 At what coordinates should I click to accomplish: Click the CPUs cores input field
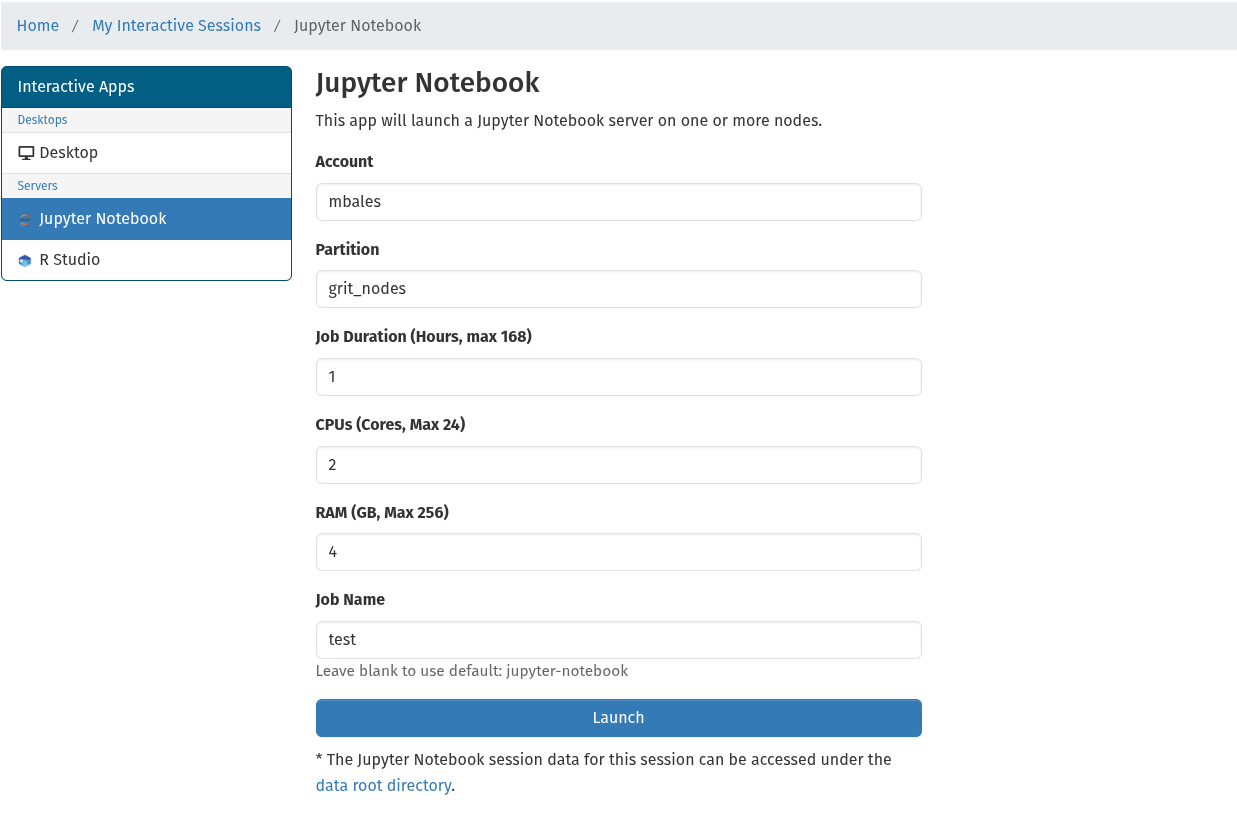[x=618, y=465]
